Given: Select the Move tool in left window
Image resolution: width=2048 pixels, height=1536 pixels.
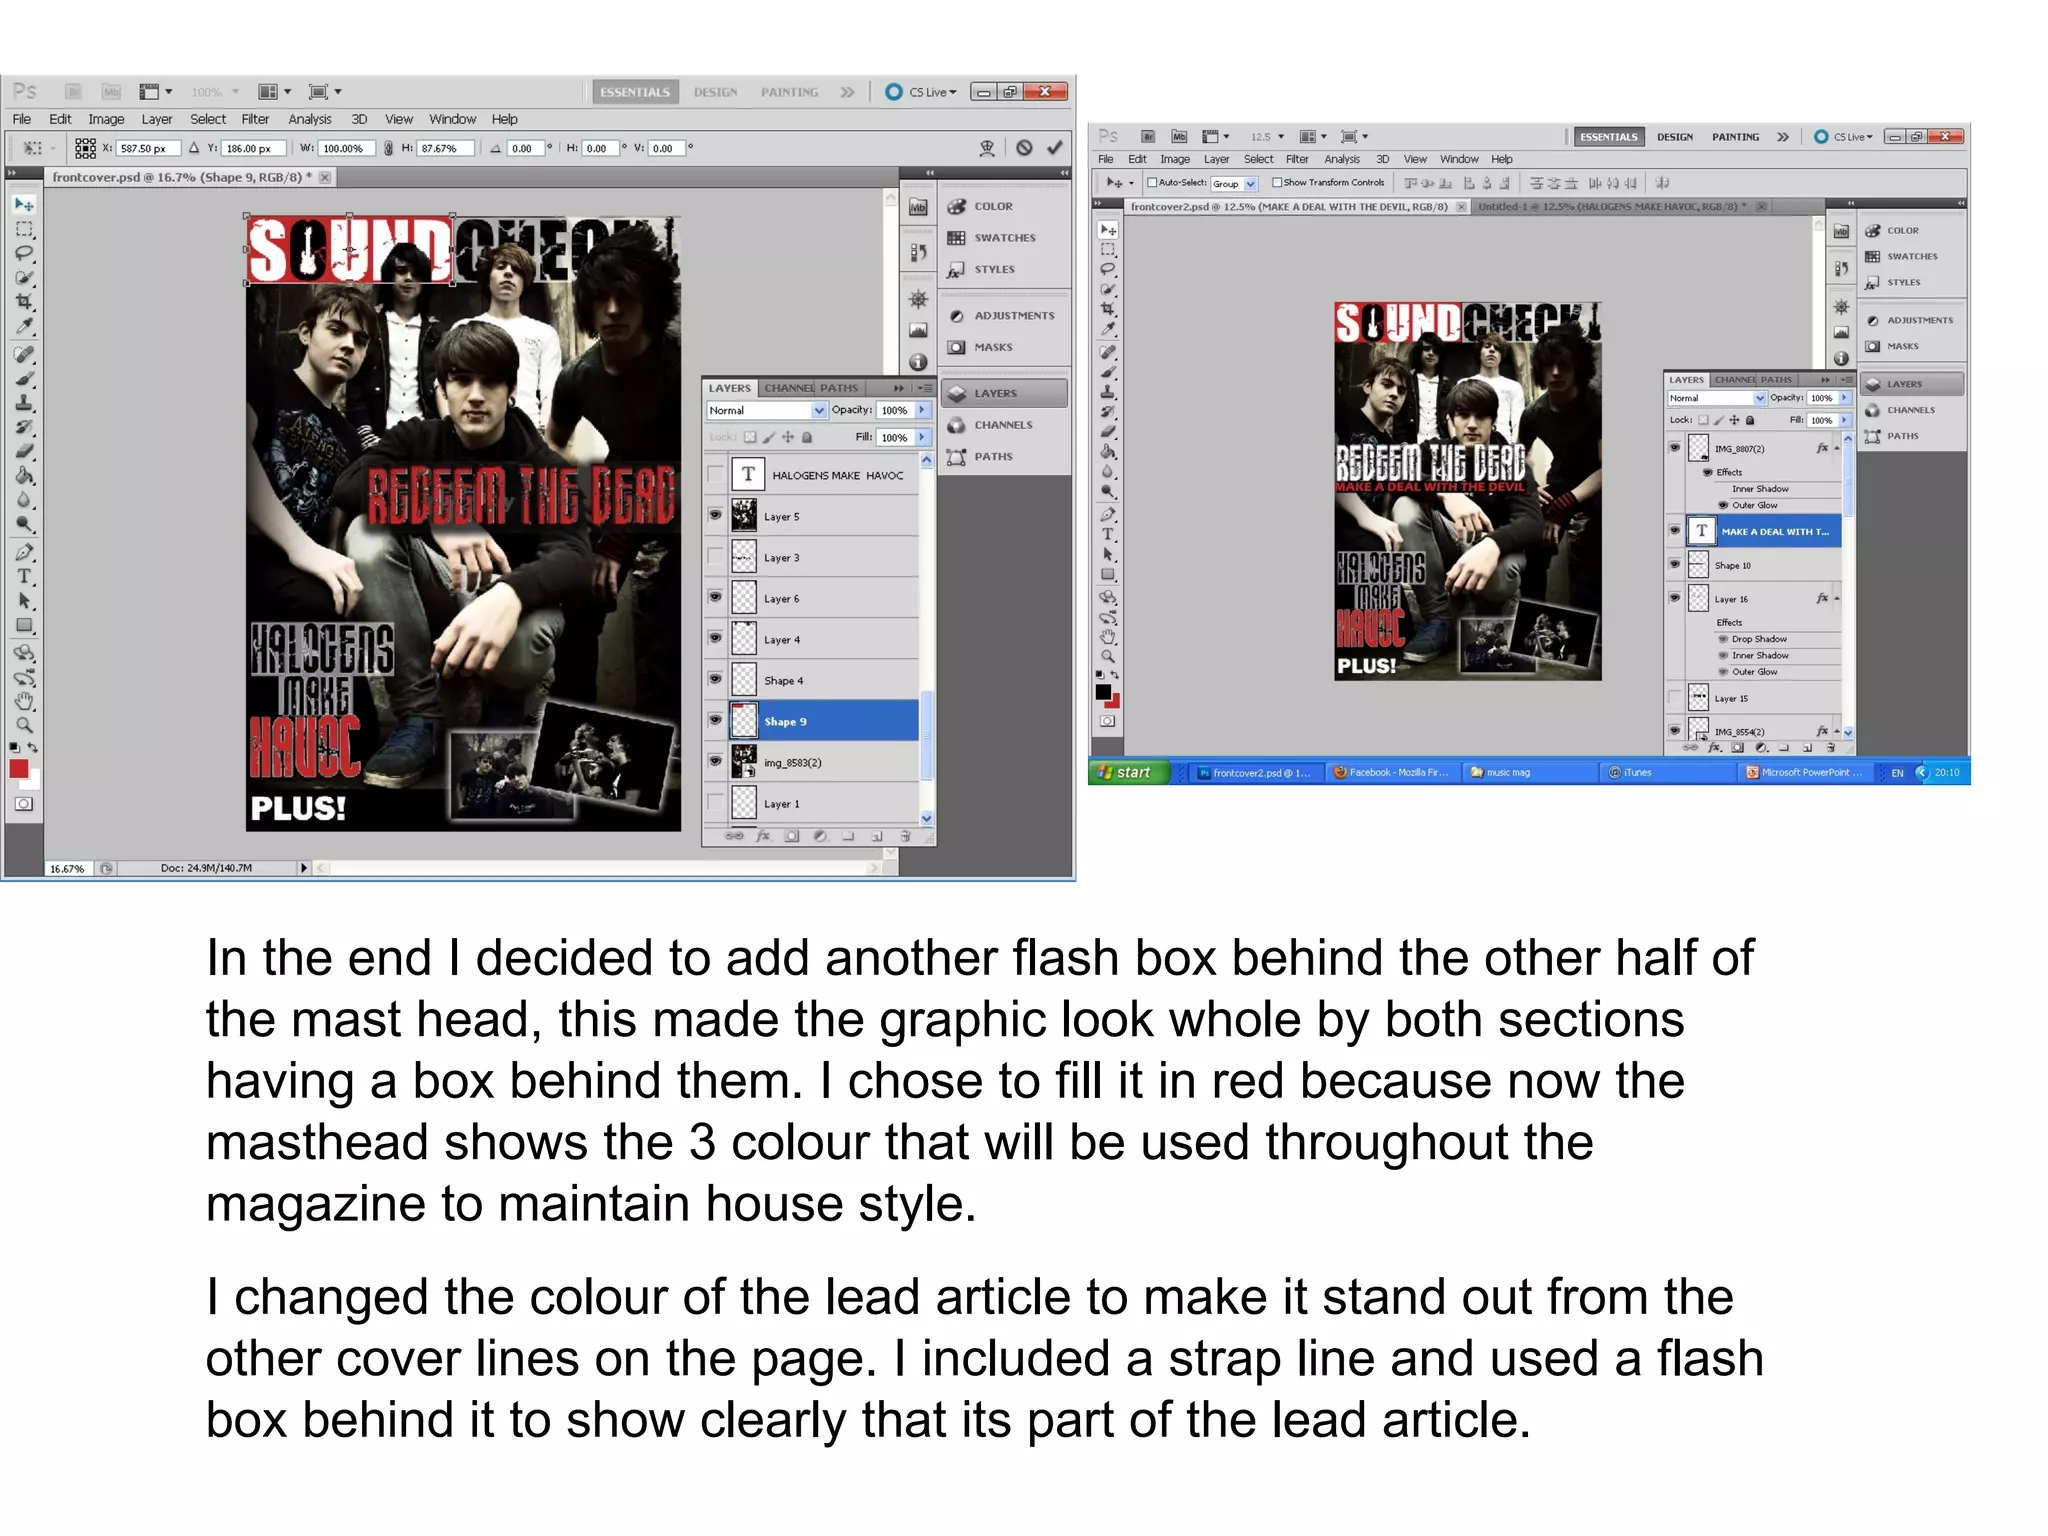Looking at the screenshot, I should (24, 204).
